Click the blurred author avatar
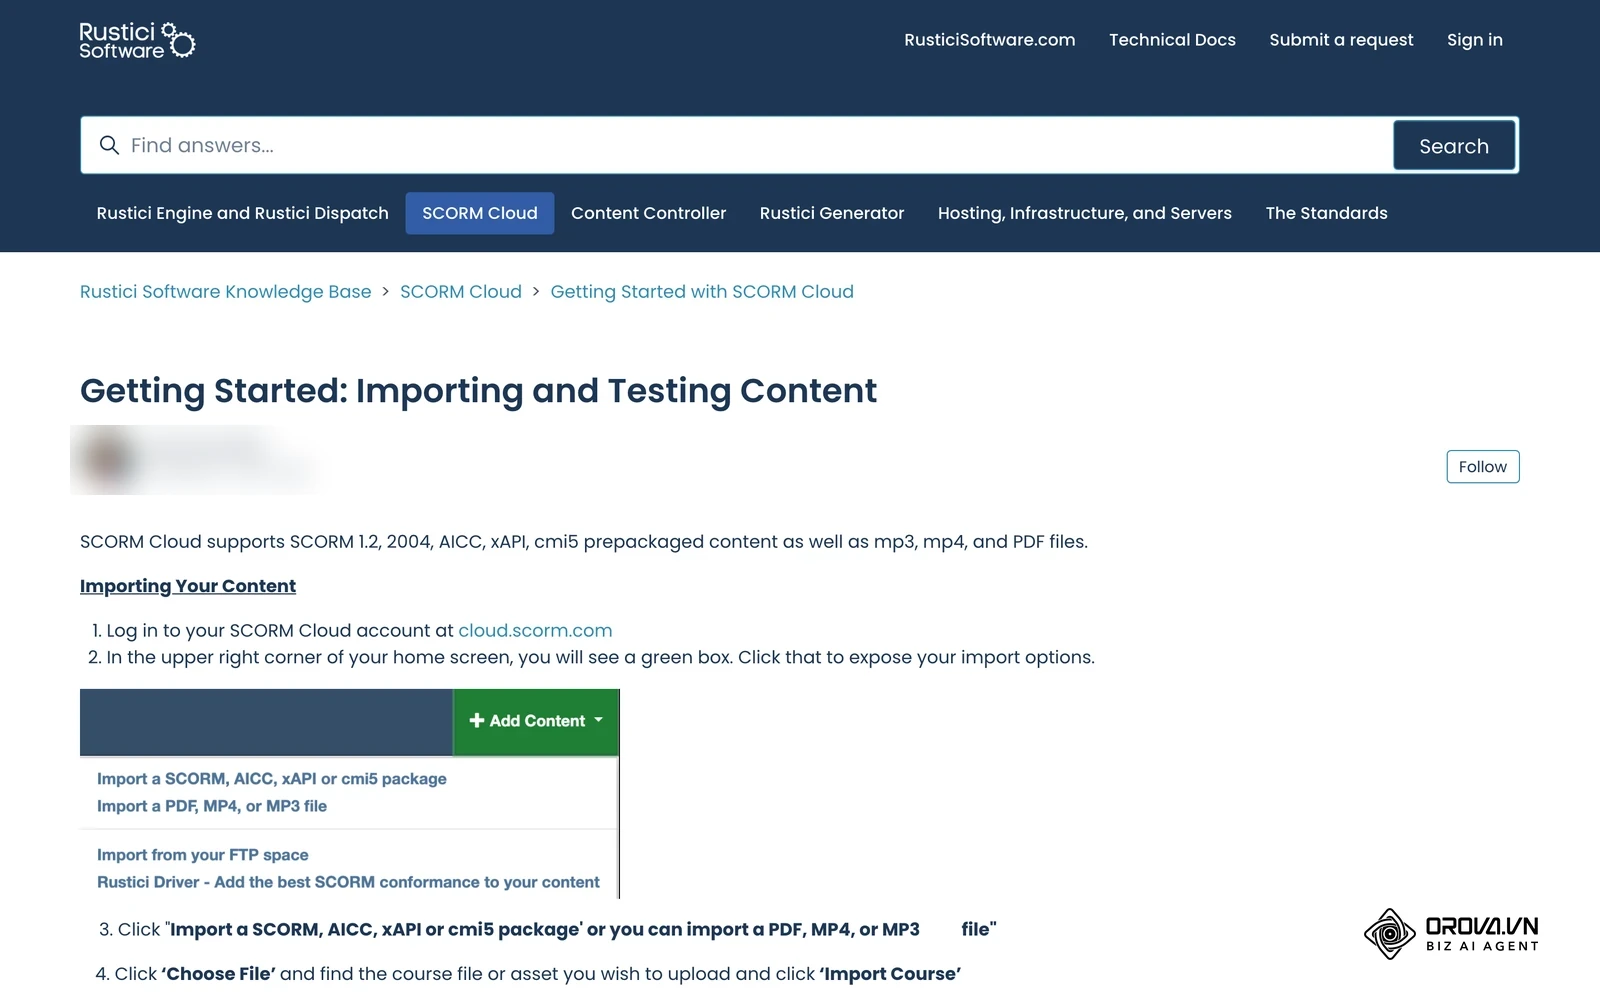1600x1000 pixels. [108, 459]
